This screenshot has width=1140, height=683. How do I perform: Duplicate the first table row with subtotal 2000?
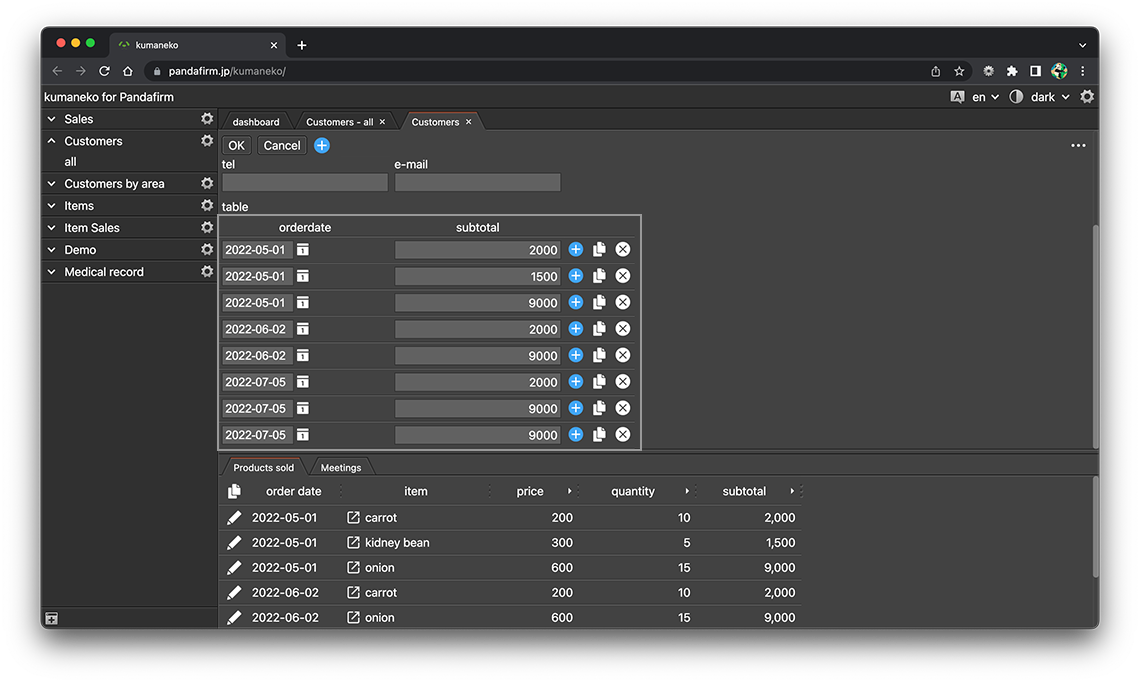599,250
